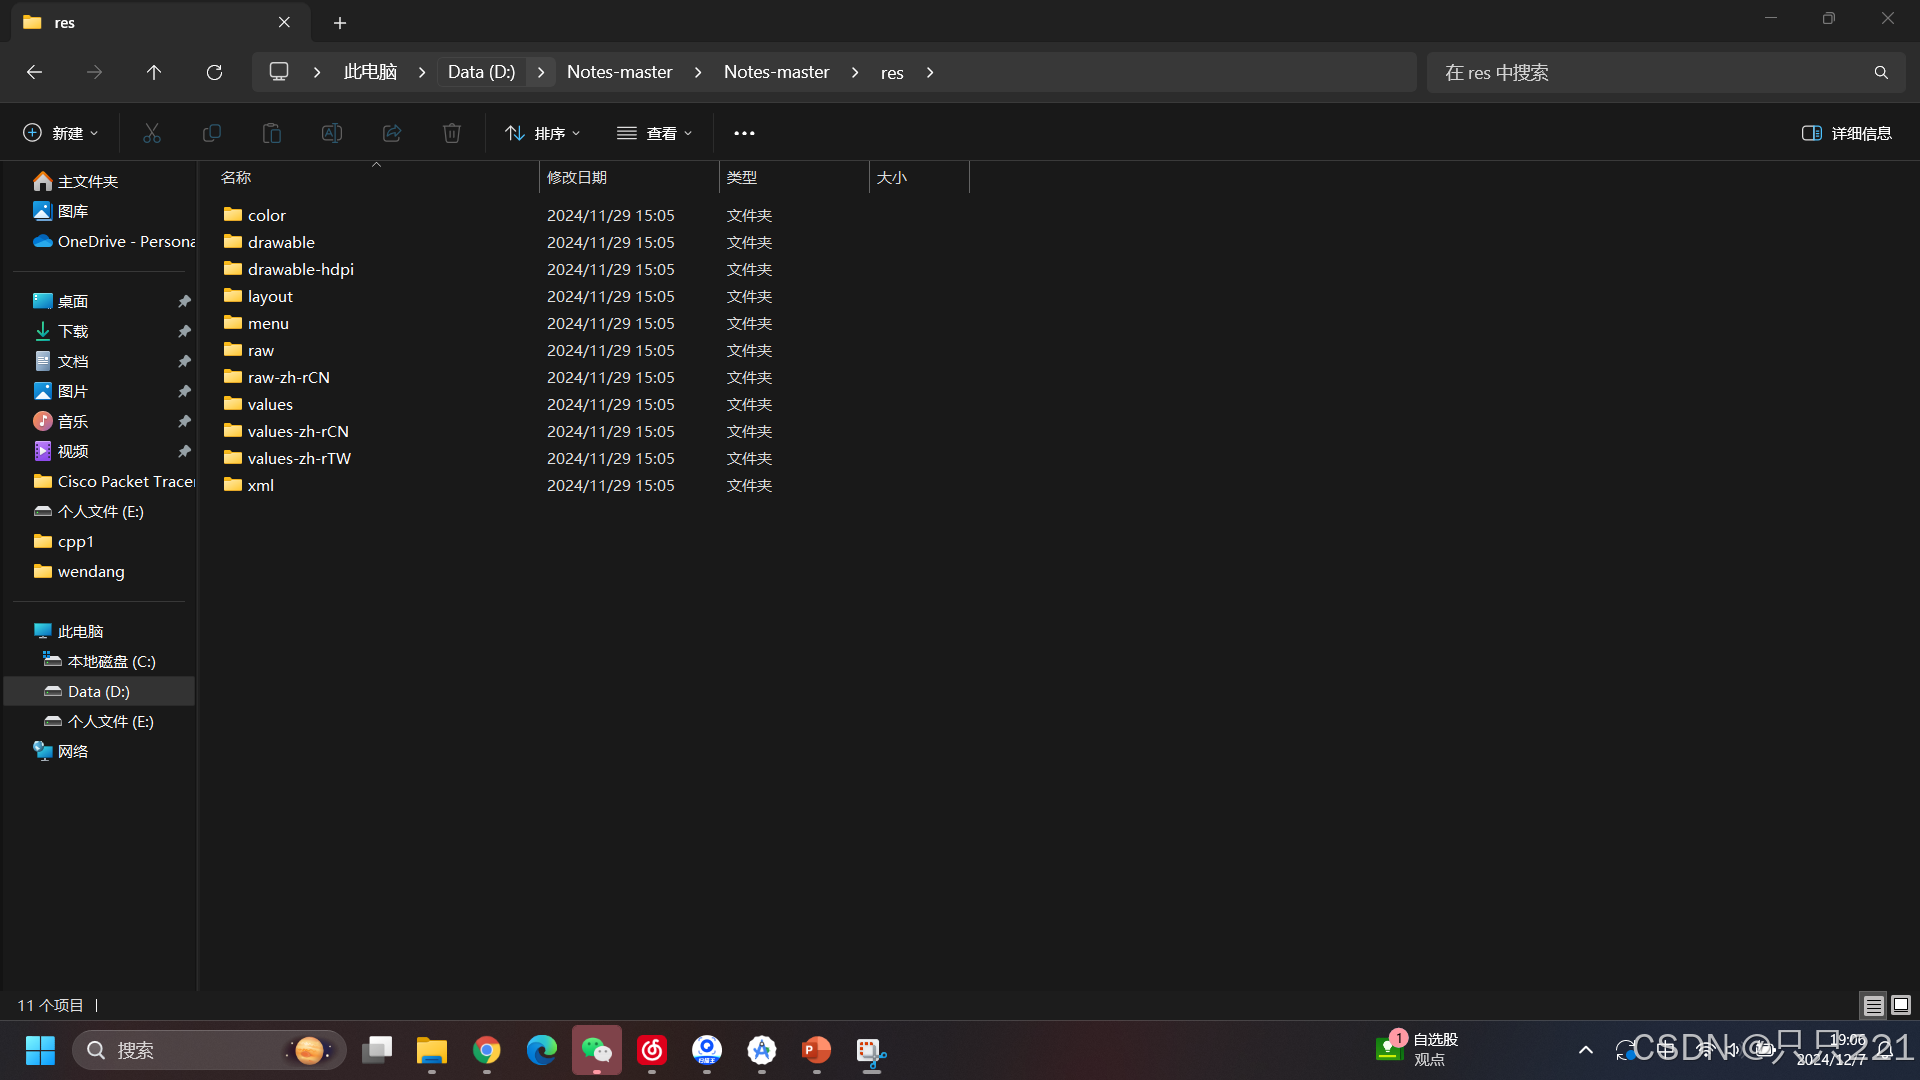Go up one folder level arrow
1920x1080 pixels.
coord(154,72)
